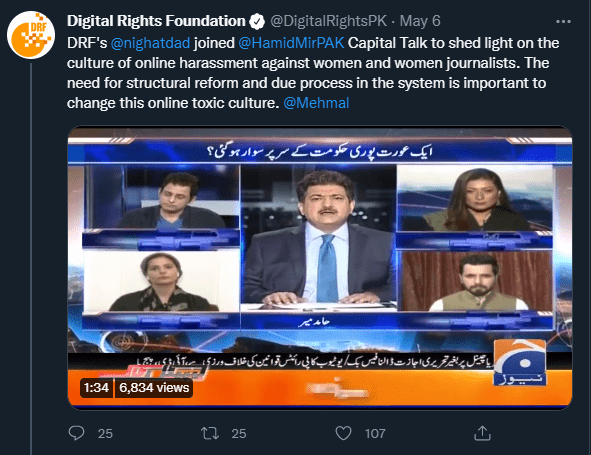The width and height of the screenshot is (591, 455).
Task: Play the Capital Talk video
Action: (x=320, y=267)
